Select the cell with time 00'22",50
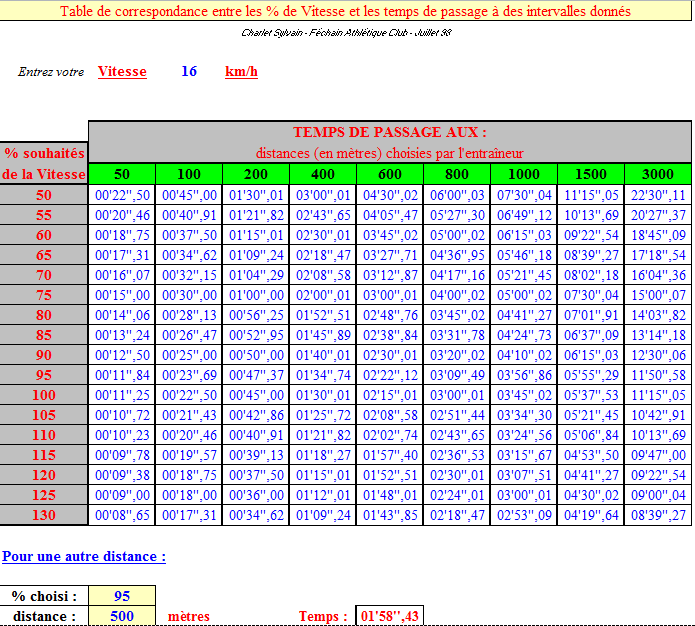The height and width of the screenshot is (626, 695). 122,195
